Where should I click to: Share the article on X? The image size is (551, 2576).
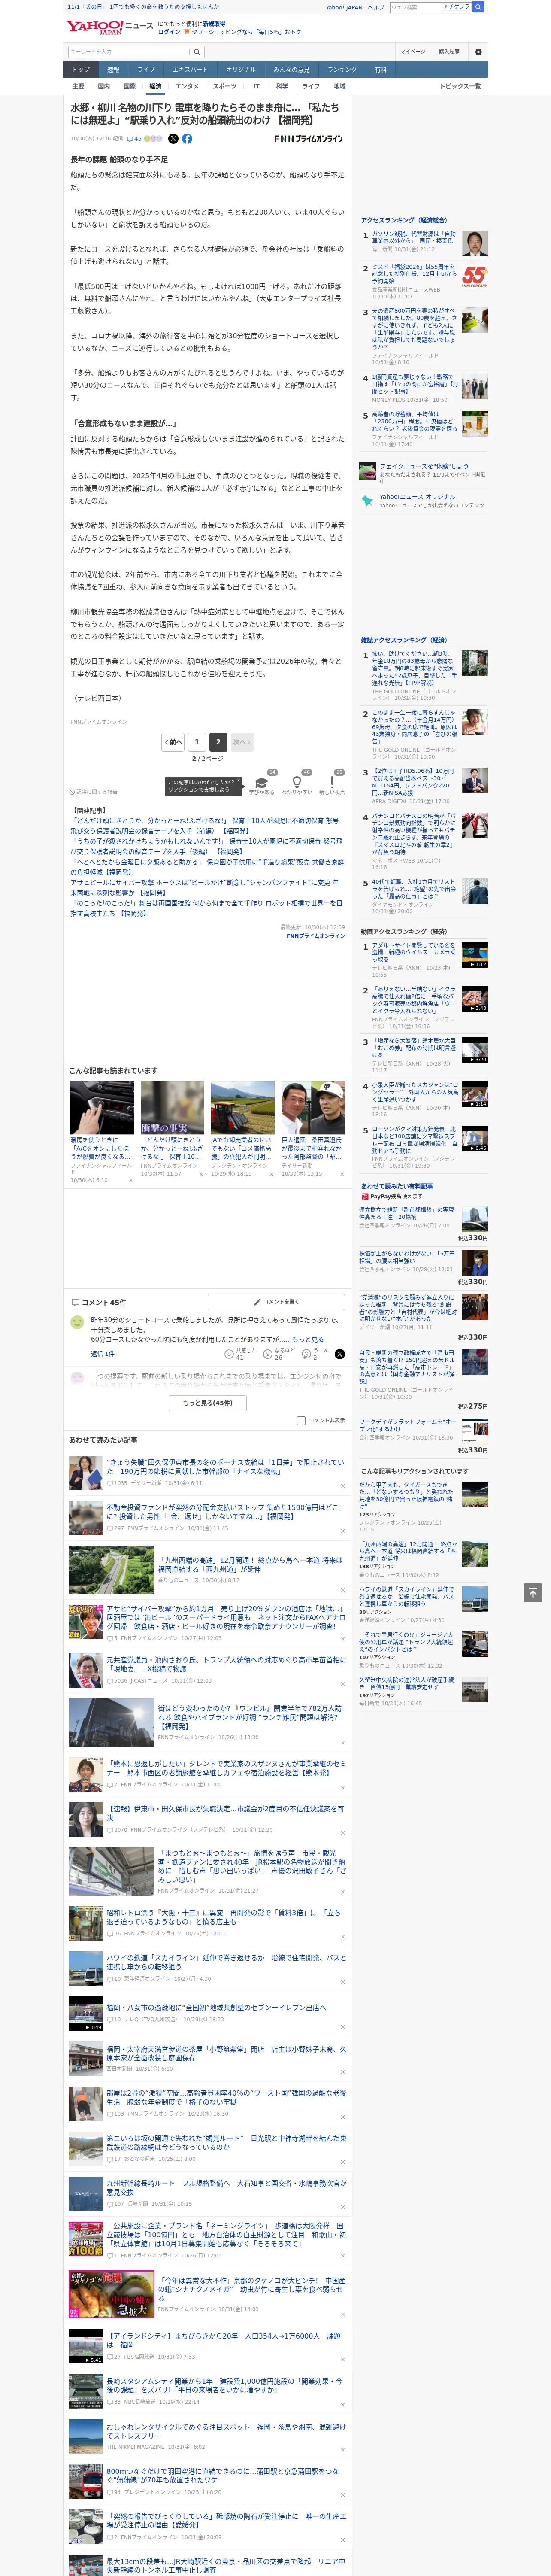pos(173,139)
